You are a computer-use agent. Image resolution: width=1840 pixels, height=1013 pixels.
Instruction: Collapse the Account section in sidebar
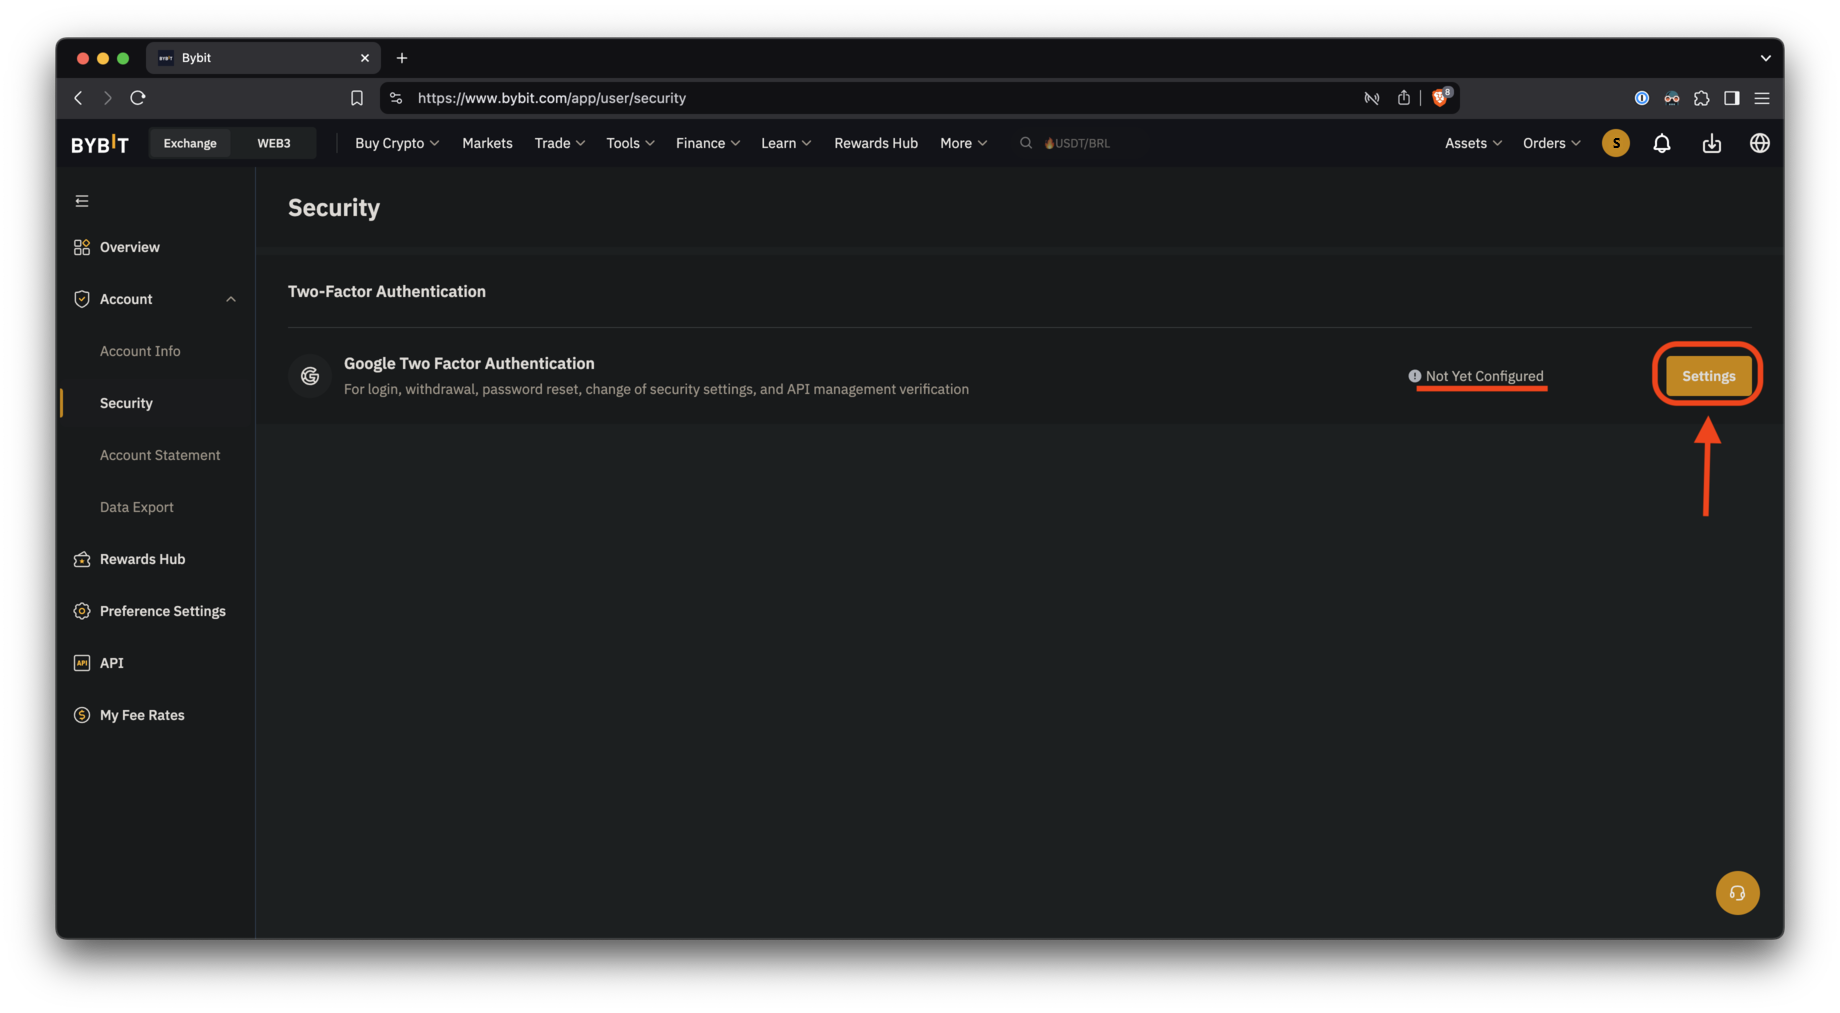click(x=231, y=299)
